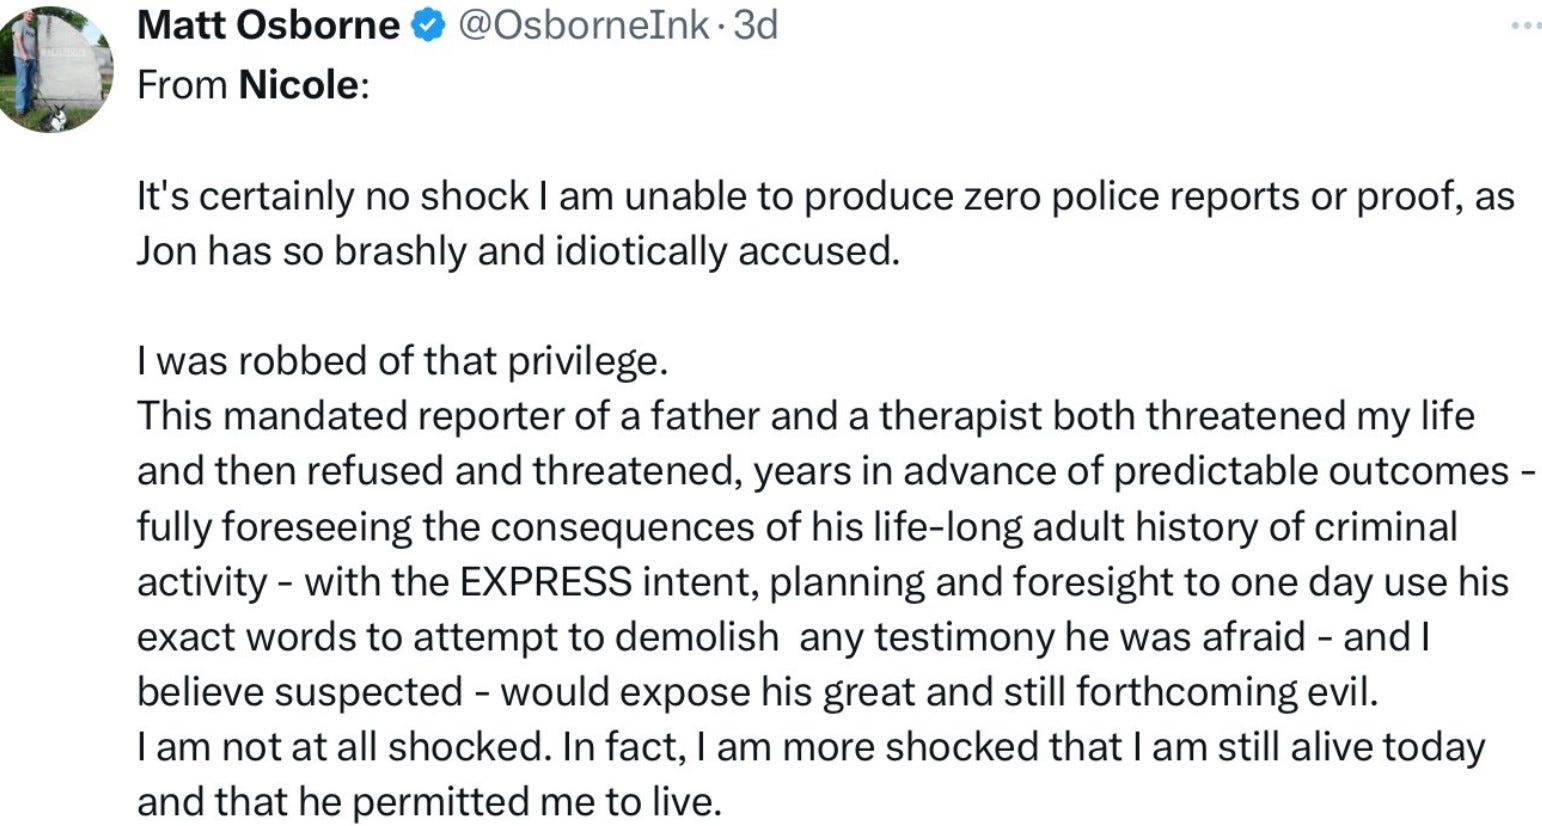Click the line starting fully foreseeing the consequences
Screen dimensions: 1542x826
pyautogui.click(x=797, y=526)
